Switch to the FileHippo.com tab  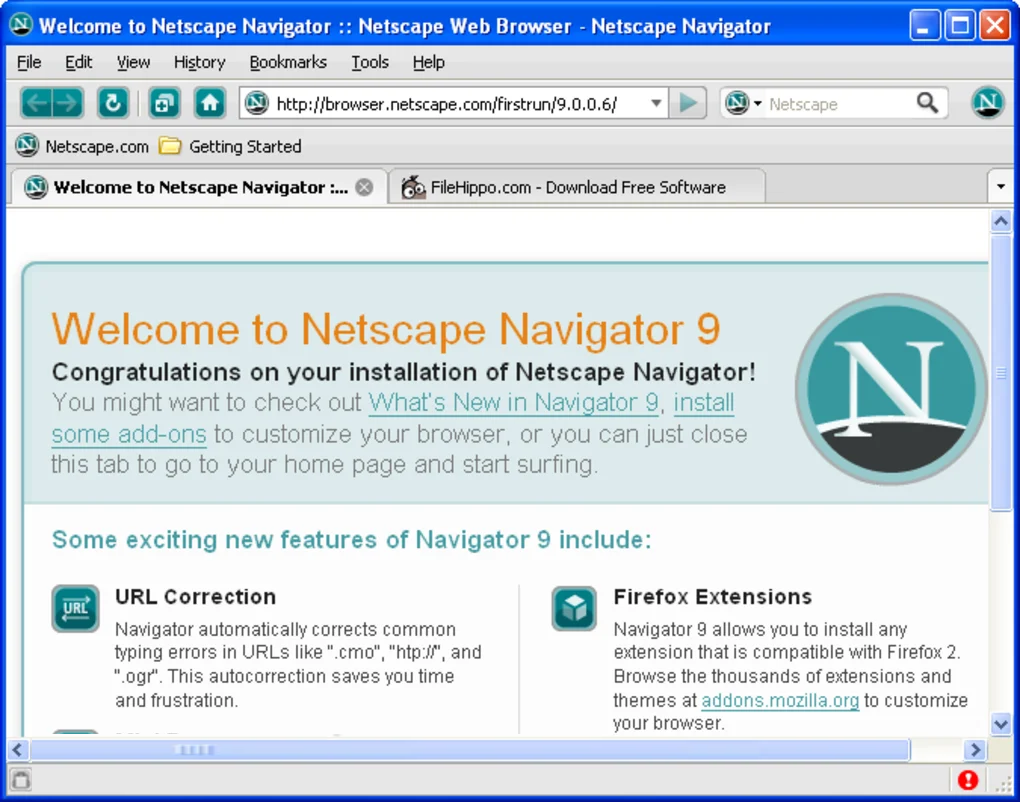tap(576, 187)
